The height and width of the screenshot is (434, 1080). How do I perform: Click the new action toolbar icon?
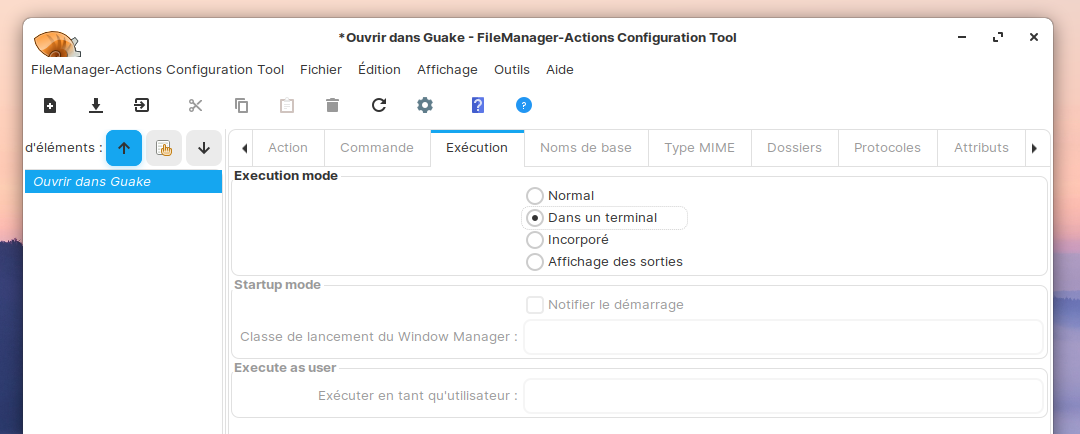click(x=50, y=105)
